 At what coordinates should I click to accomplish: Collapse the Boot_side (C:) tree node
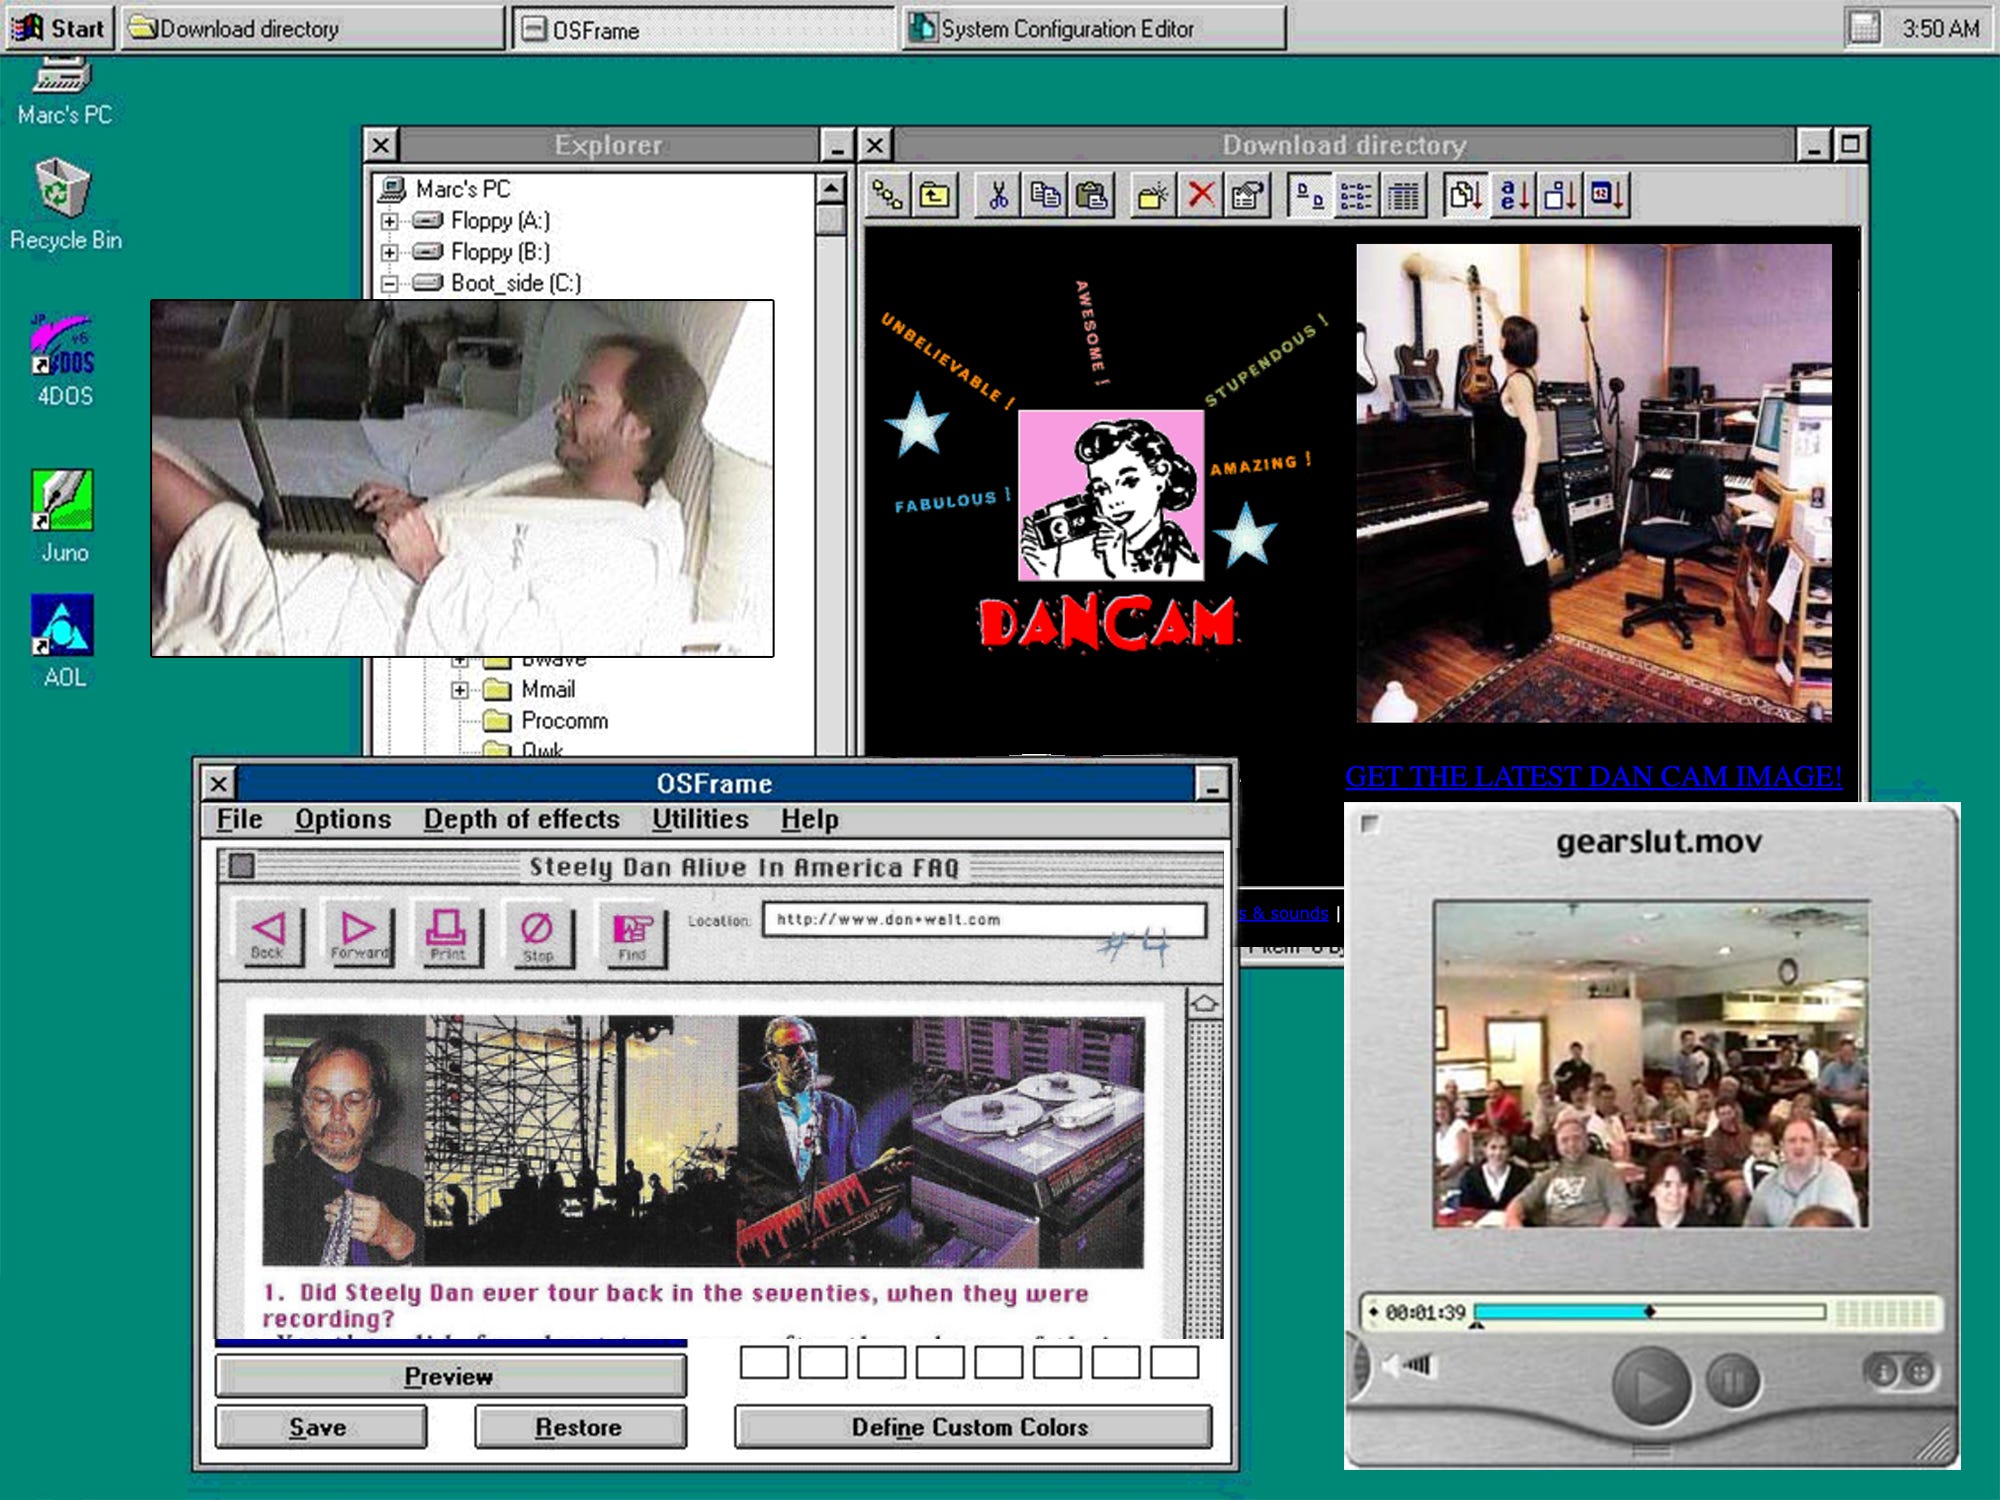[390, 284]
